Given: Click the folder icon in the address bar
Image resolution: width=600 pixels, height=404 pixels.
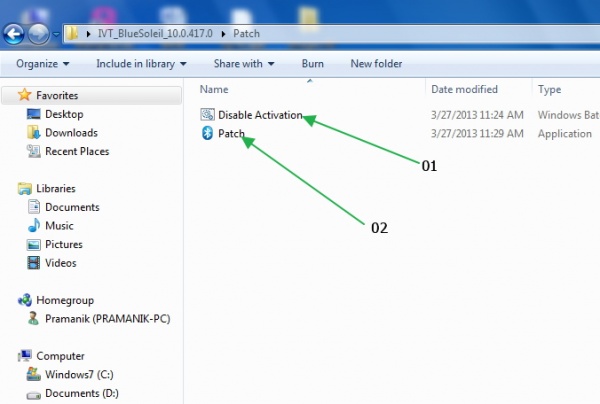Looking at the screenshot, I should (x=72, y=34).
